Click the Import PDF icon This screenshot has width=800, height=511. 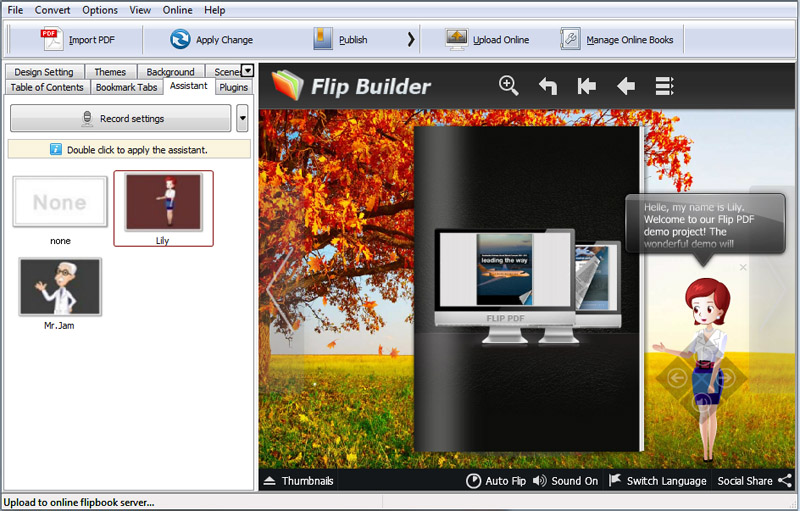tap(52, 39)
